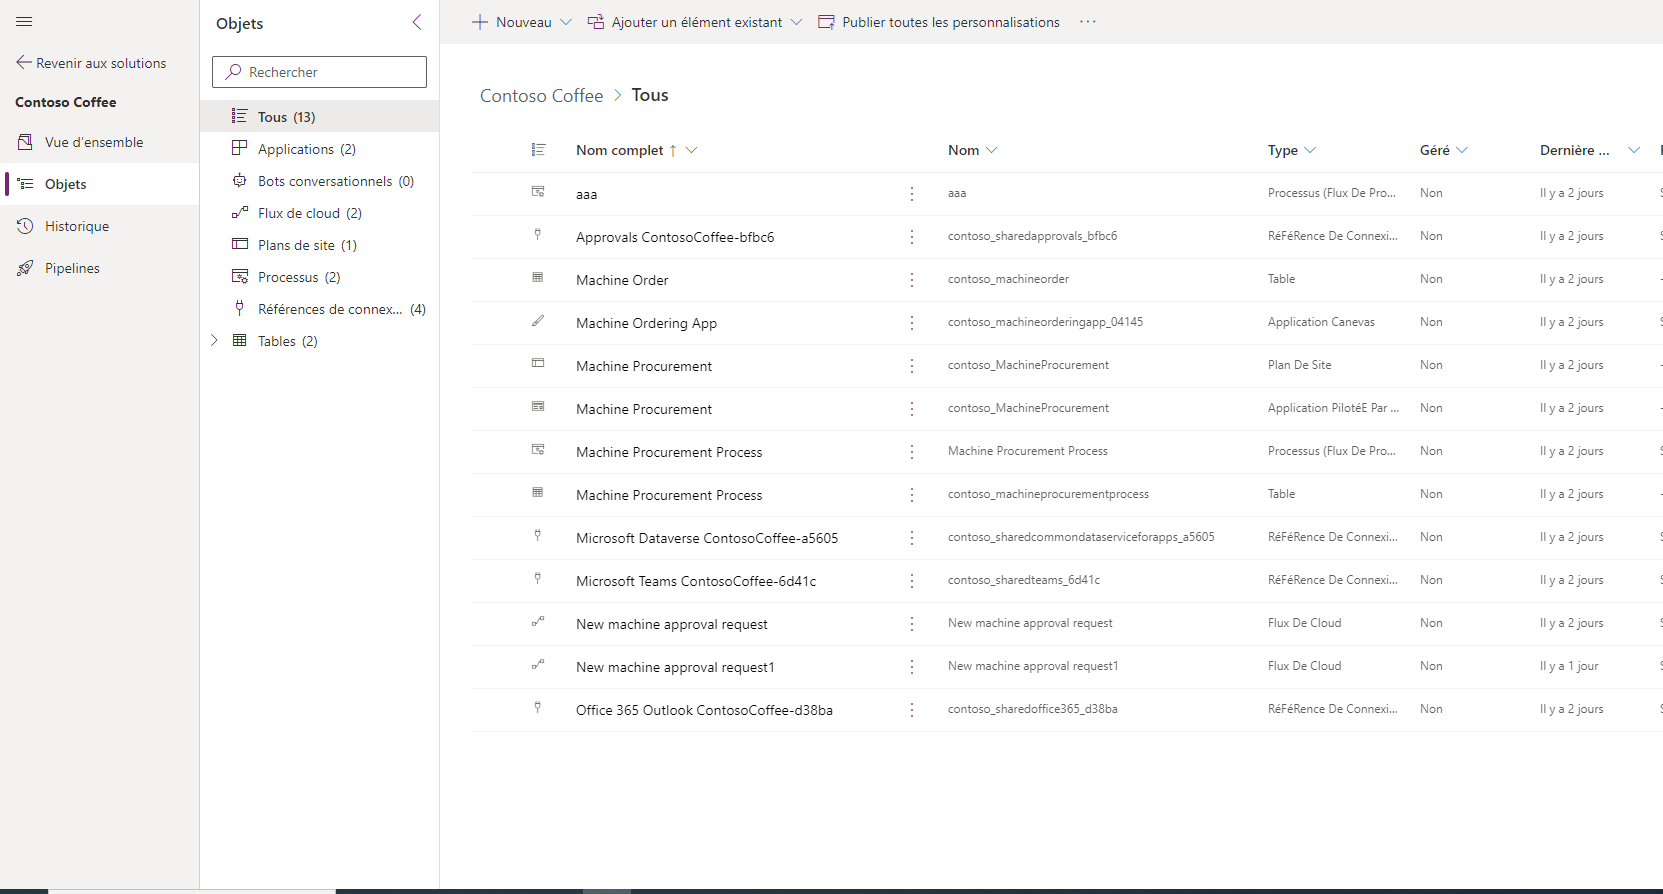This screenshot has height=894, width=1663.
Task: Open more options for New machine approval request1
Action: coord(912,667)
